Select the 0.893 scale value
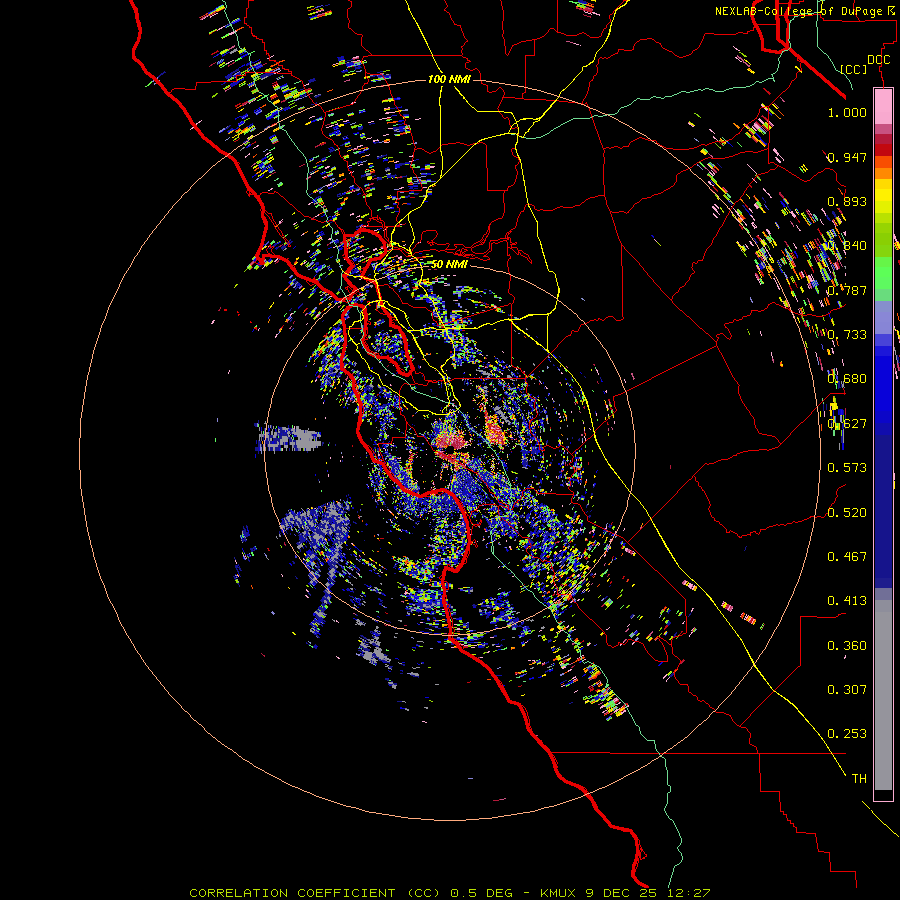This screenshot has height=900, width=900. click(x=847, y=201)
